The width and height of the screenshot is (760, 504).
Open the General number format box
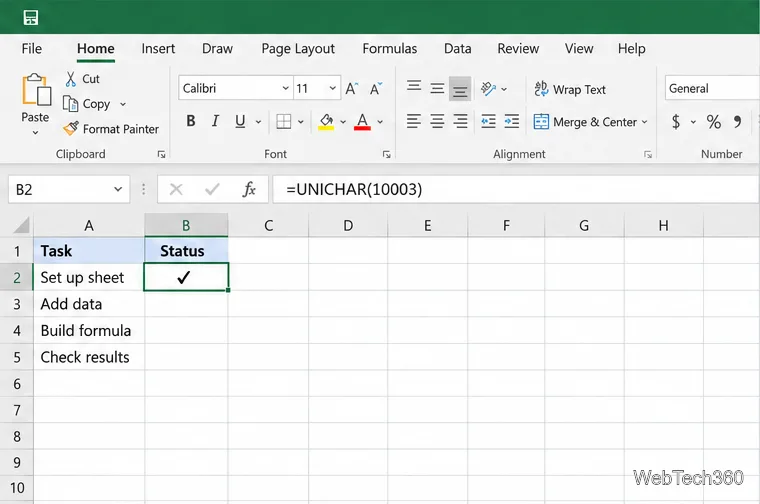[712, 88]
